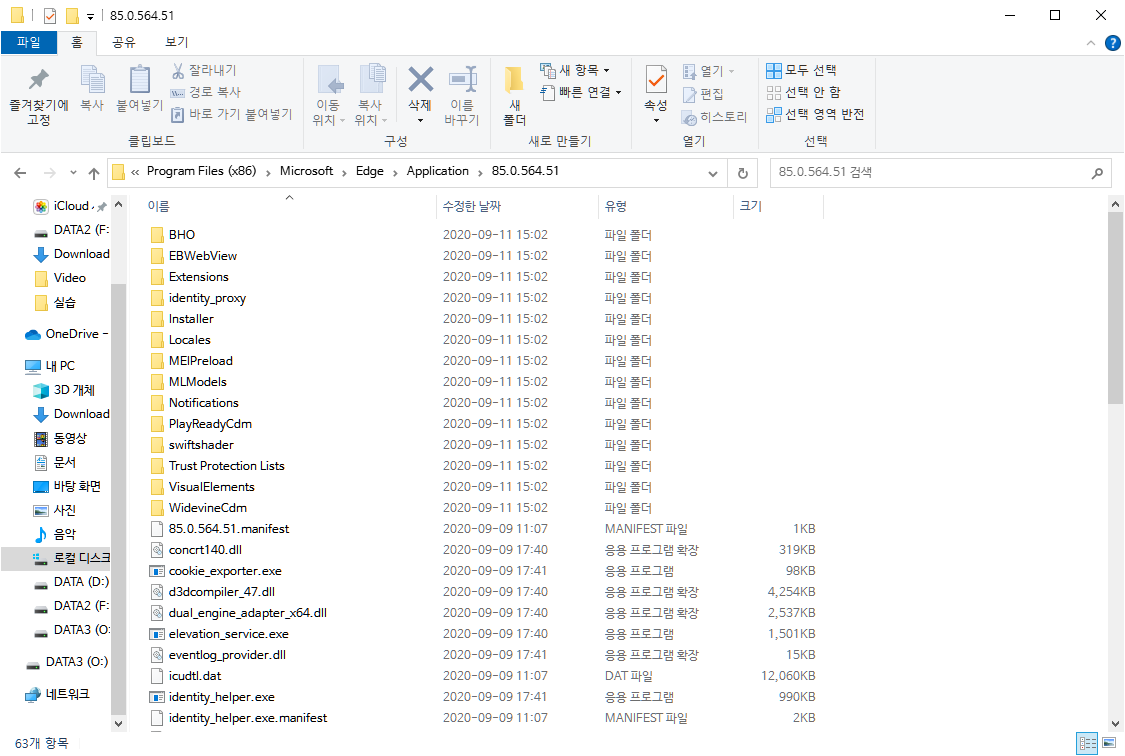Expand 열기 (Open) dropdown arrow
The height and width of the screenshot is (756, 1125).
click(732, 71)
